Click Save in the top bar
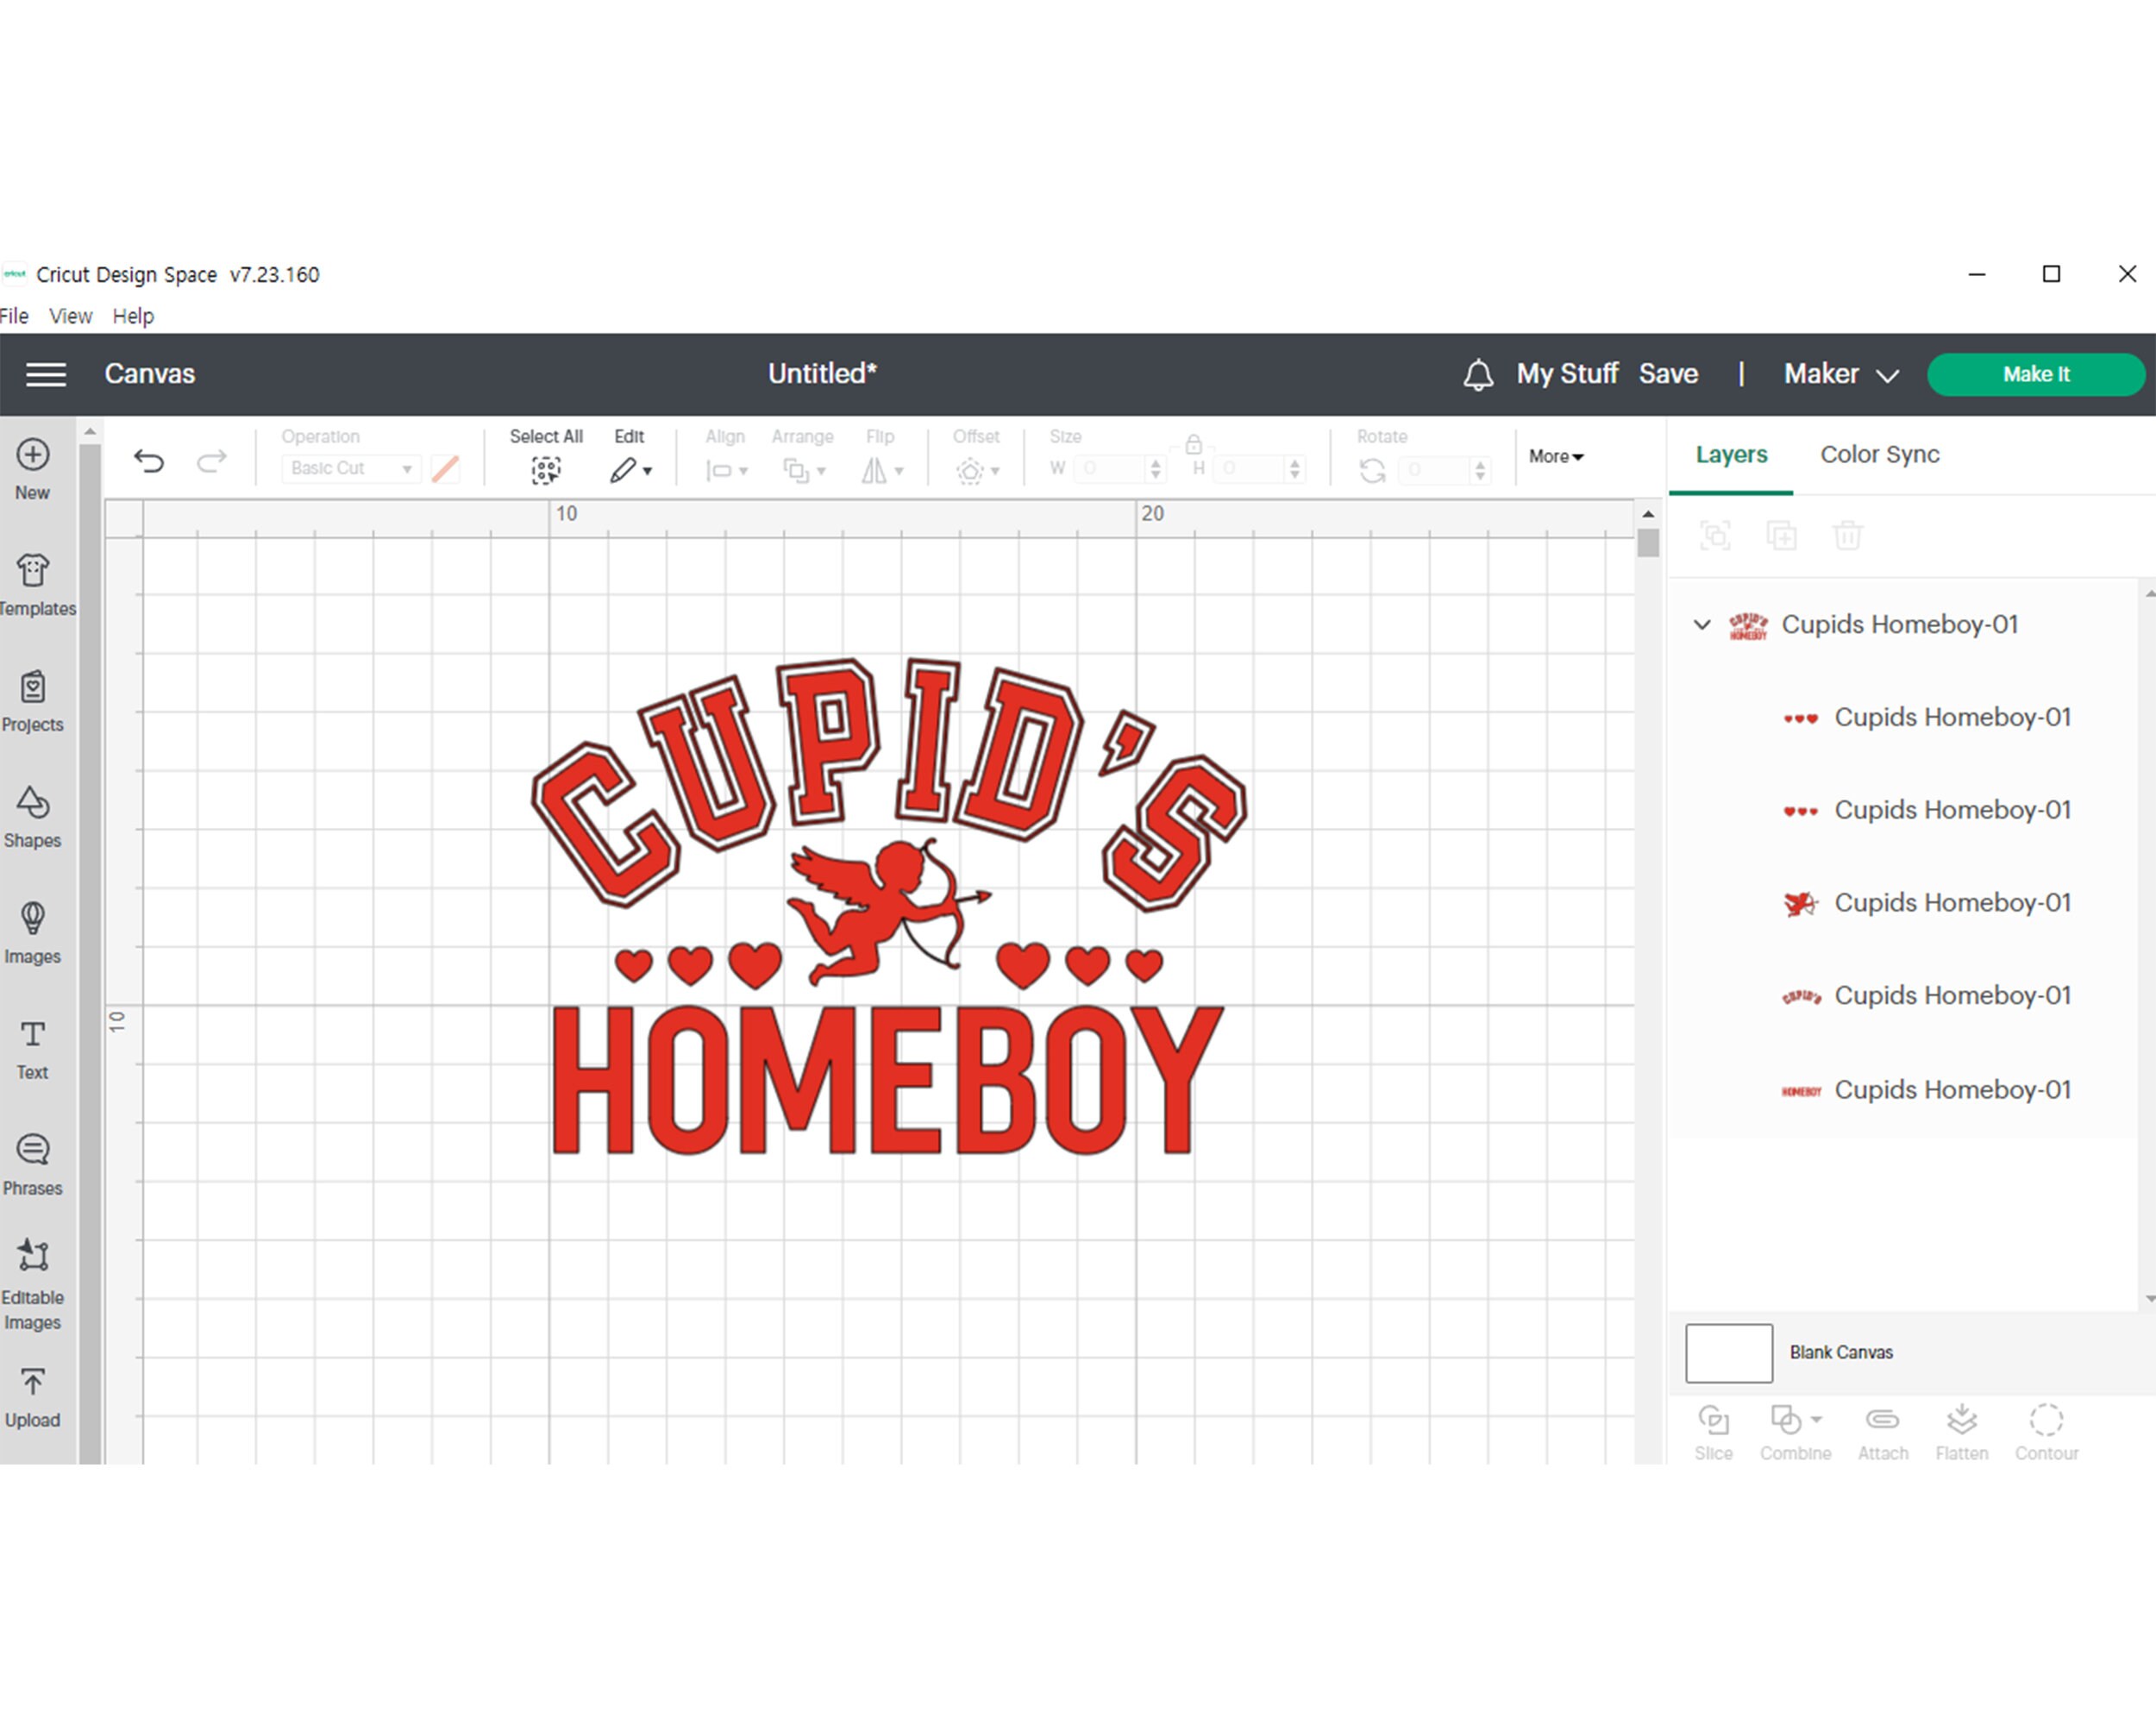2156x1725 pixels. 1667,373
